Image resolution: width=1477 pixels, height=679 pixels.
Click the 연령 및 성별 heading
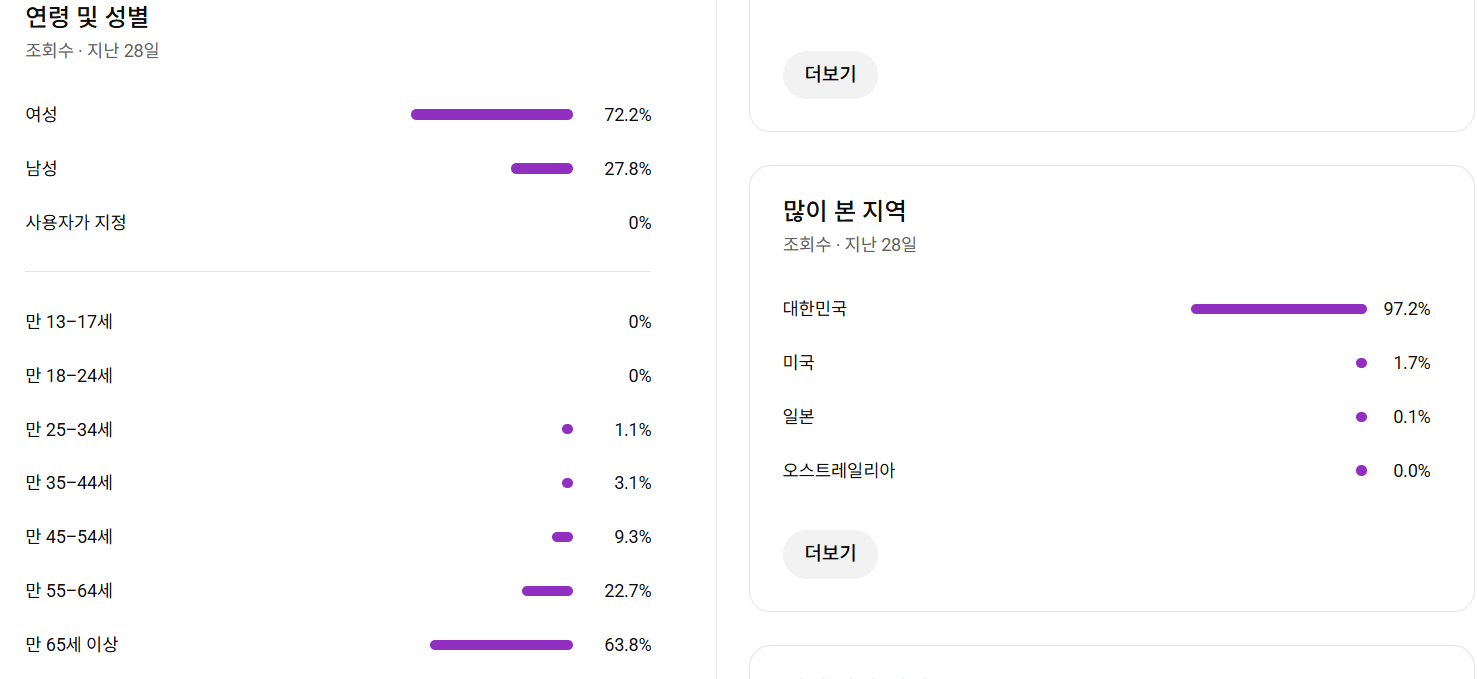click(87, 17)
